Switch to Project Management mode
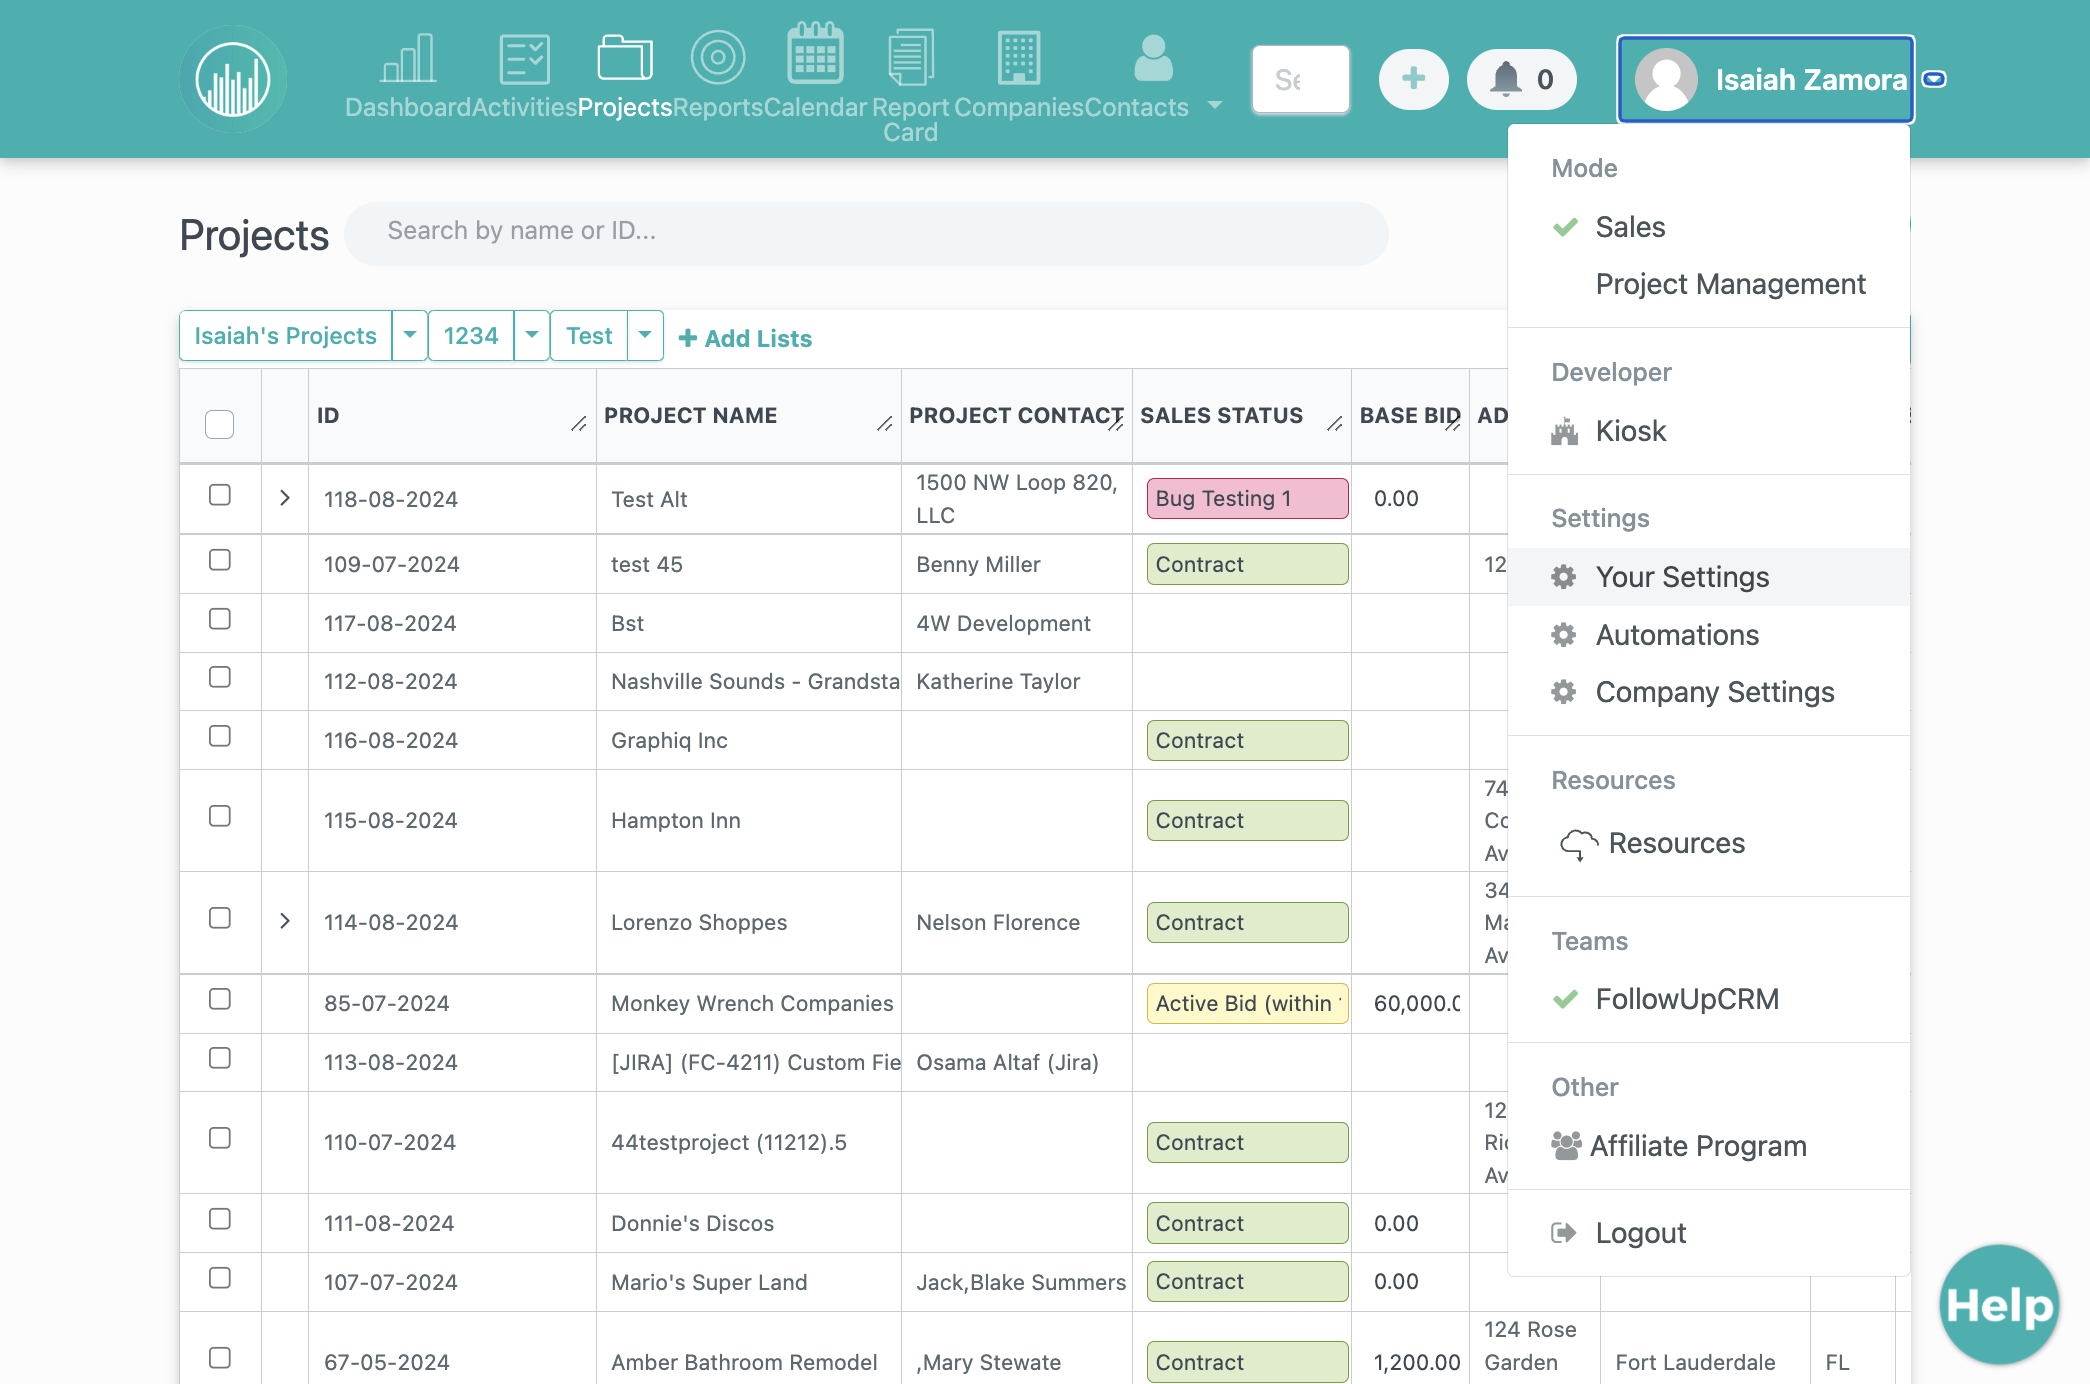The height and width of the screenshot is (1384, 2090). coord(1708,284)
